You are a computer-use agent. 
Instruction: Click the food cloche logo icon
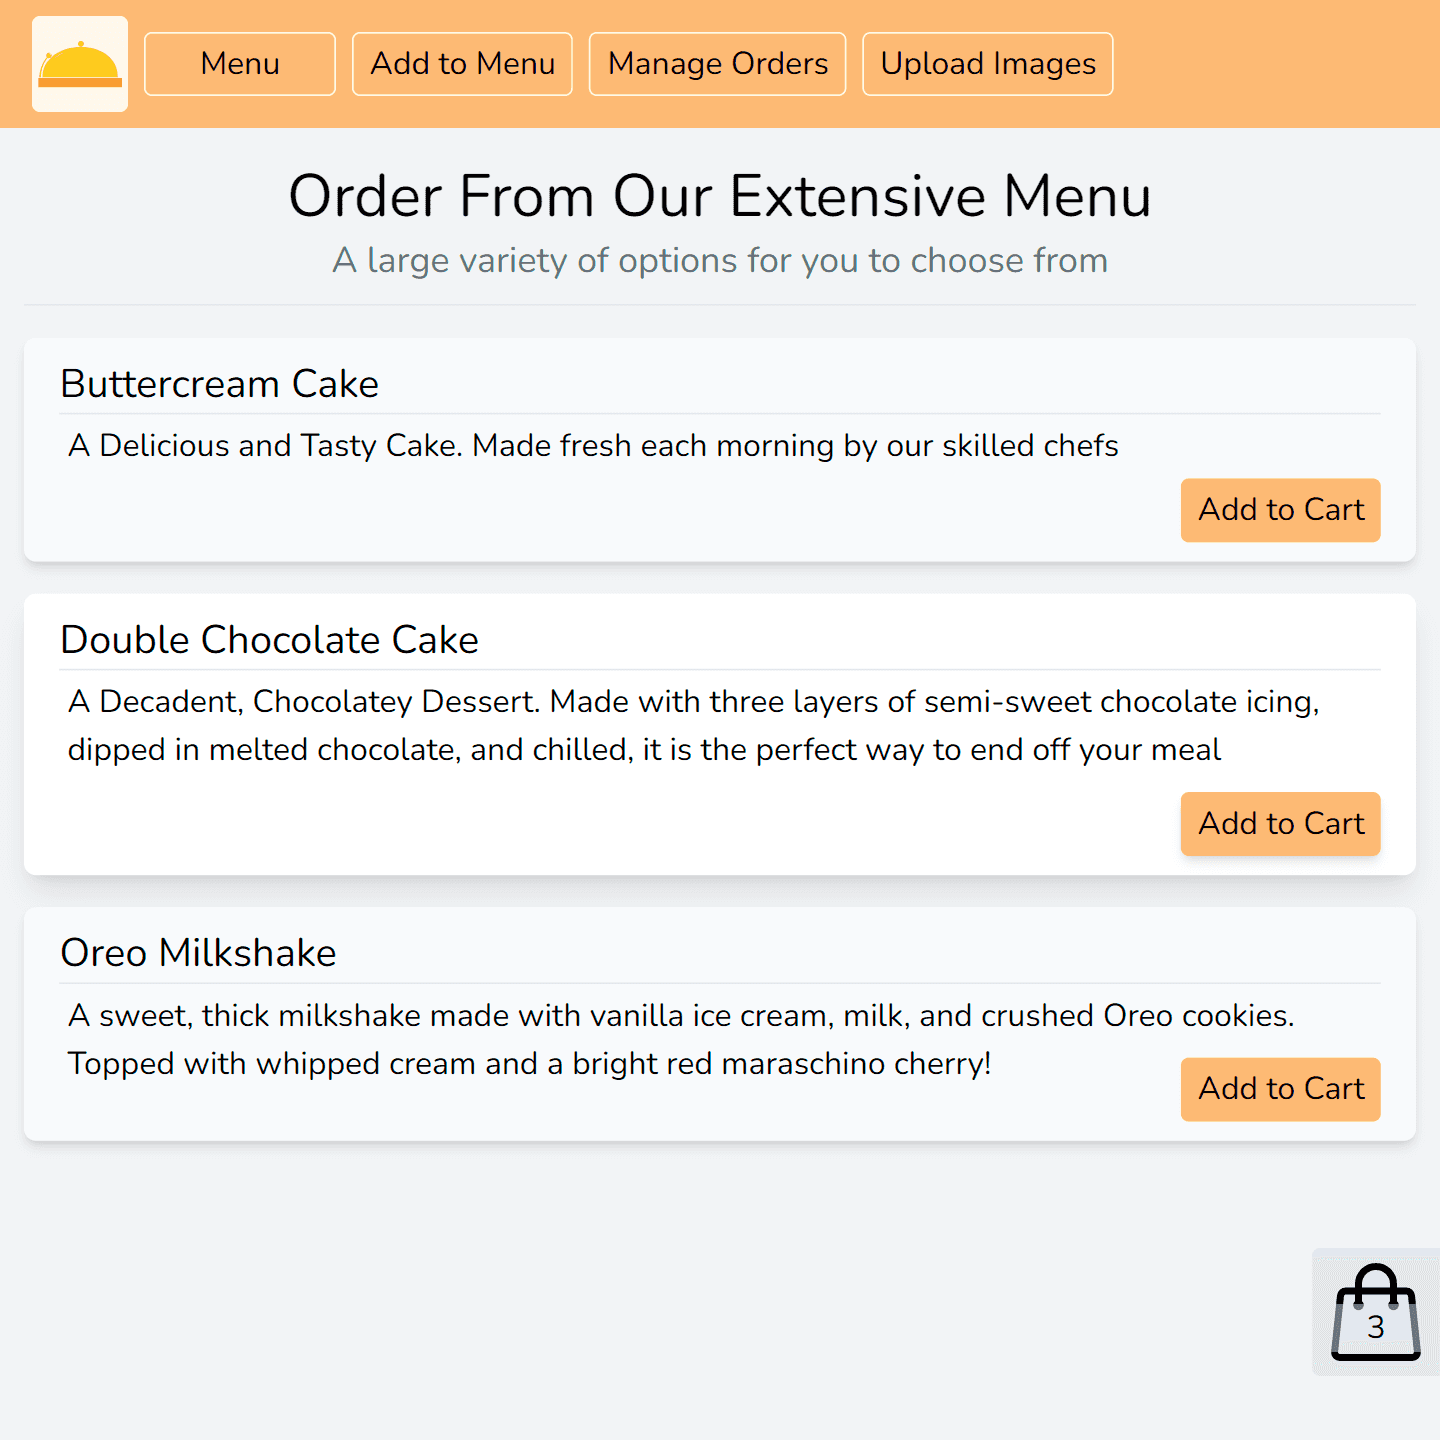[80, 64]
